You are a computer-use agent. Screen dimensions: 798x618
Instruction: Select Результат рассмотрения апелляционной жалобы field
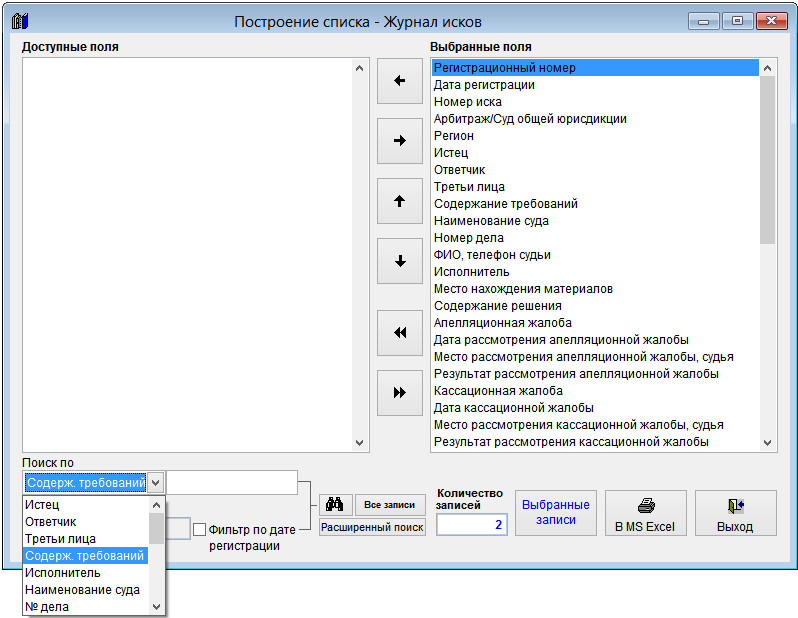click(595, 374)
